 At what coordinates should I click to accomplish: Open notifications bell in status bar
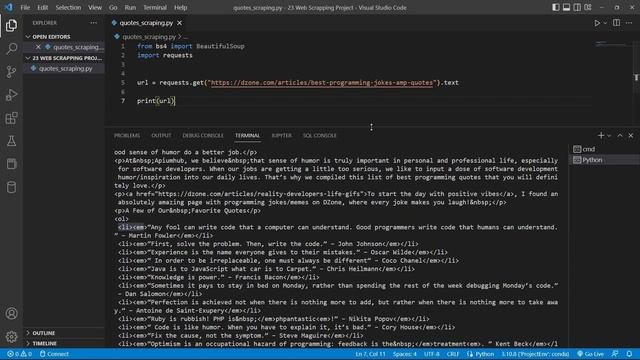point(629,354)
